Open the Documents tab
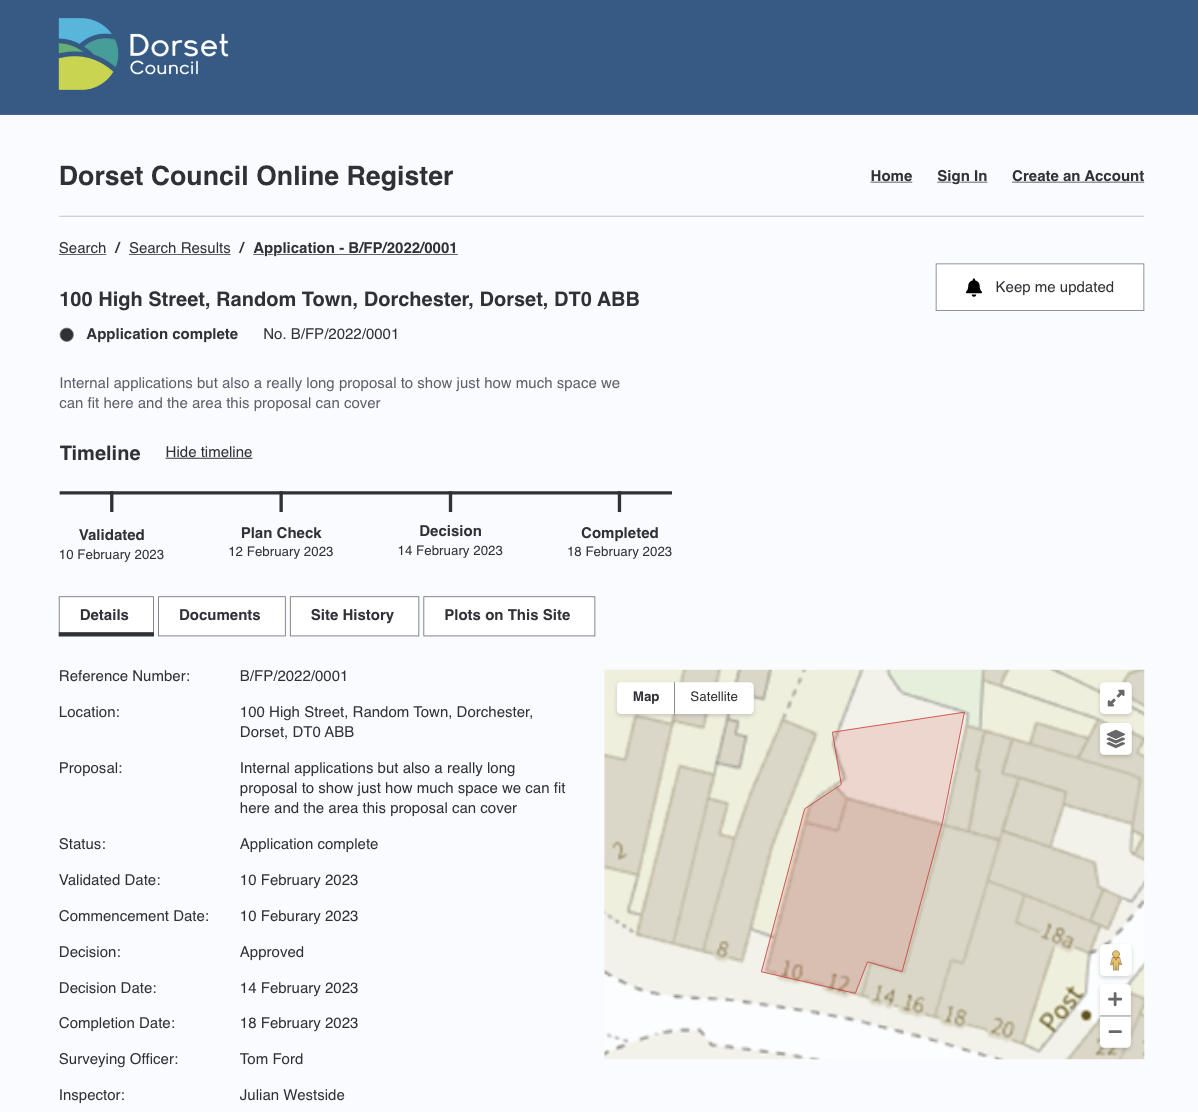 (x=221, y=615)
